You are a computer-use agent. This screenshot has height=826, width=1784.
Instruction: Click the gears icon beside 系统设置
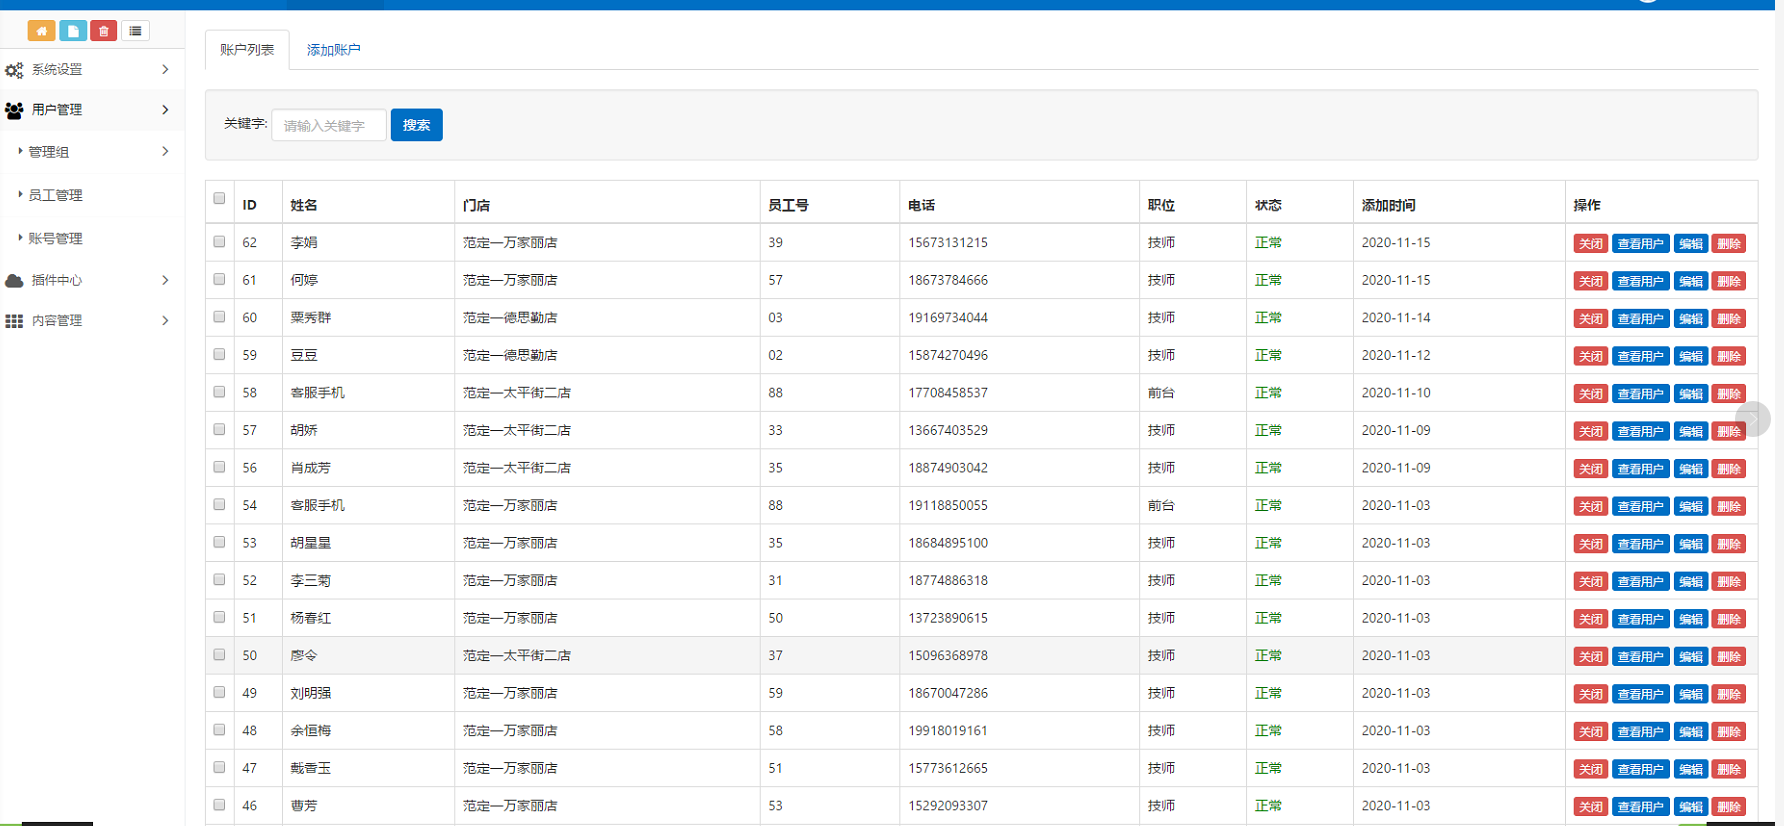coord(14,70)
